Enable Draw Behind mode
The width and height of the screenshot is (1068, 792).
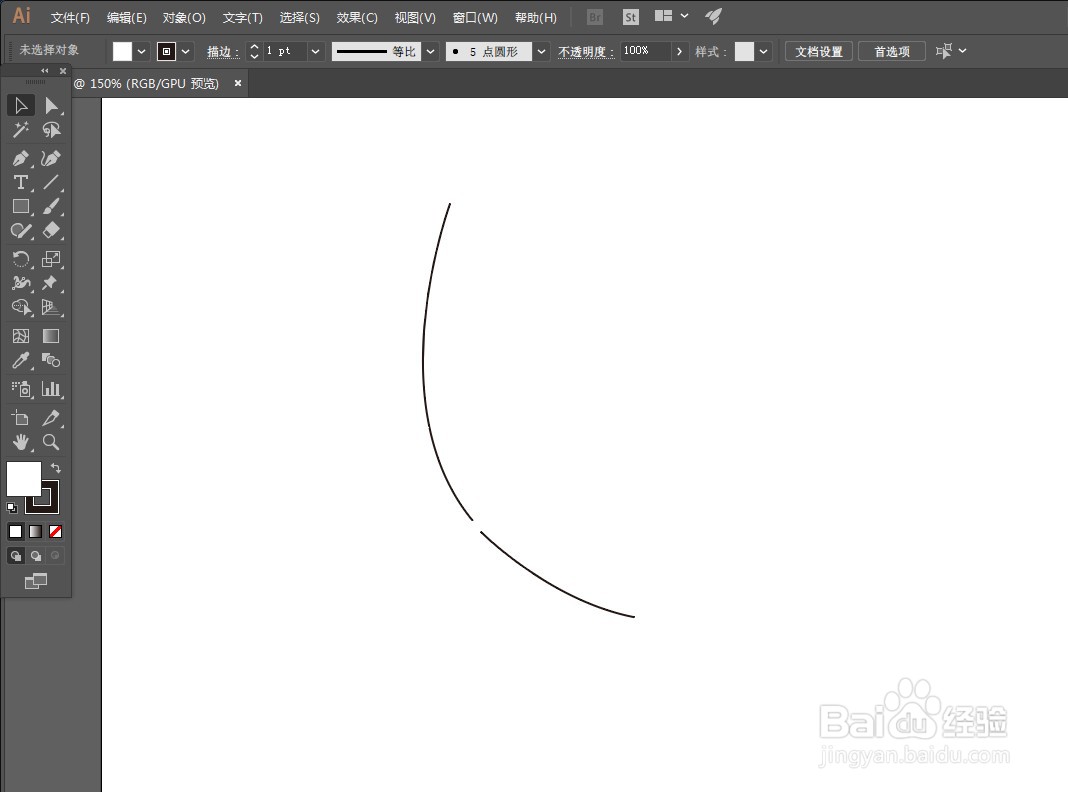pos(35,556)
